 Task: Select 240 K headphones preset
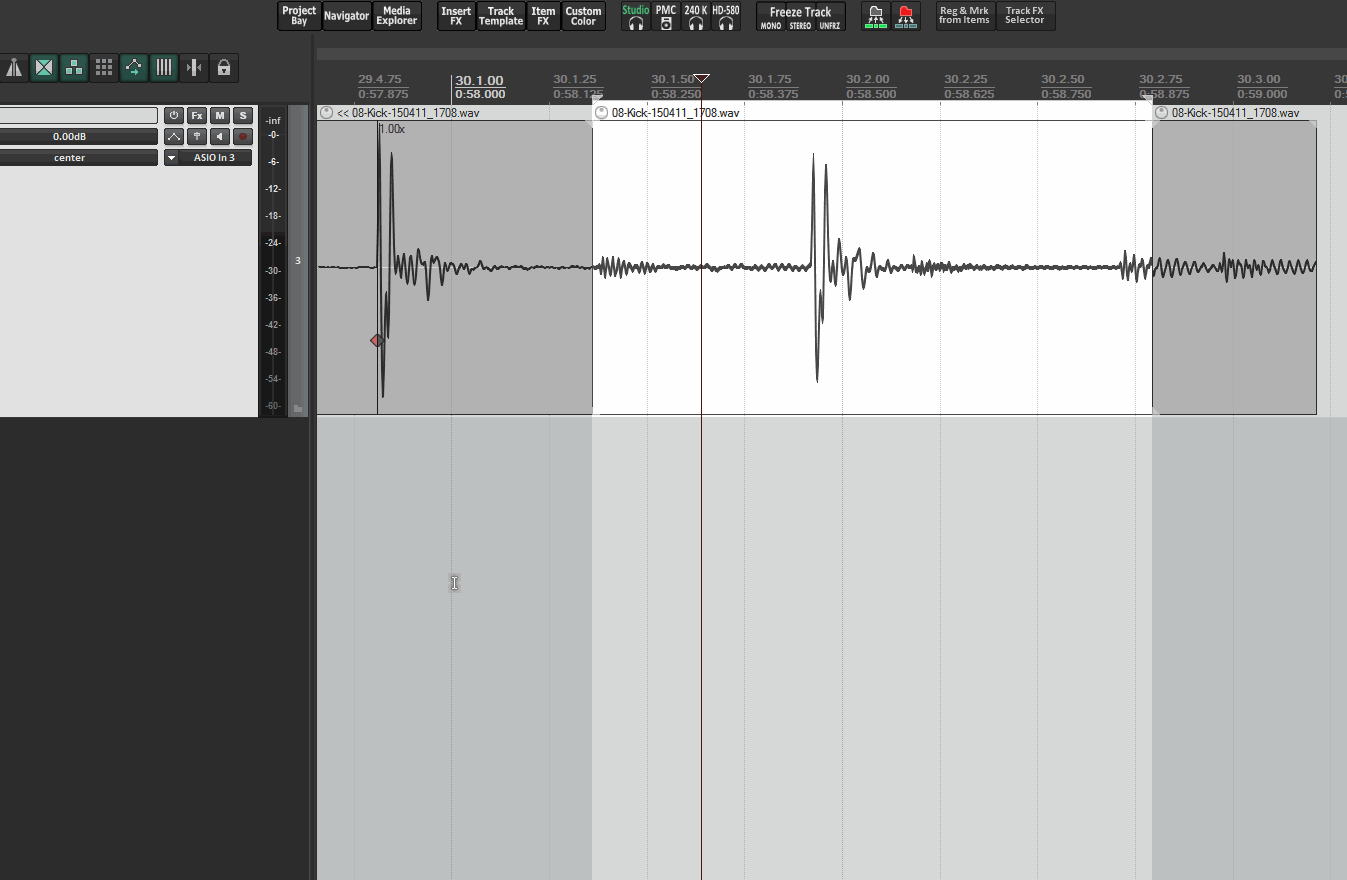pyautogui.click(x=696, y=16)
